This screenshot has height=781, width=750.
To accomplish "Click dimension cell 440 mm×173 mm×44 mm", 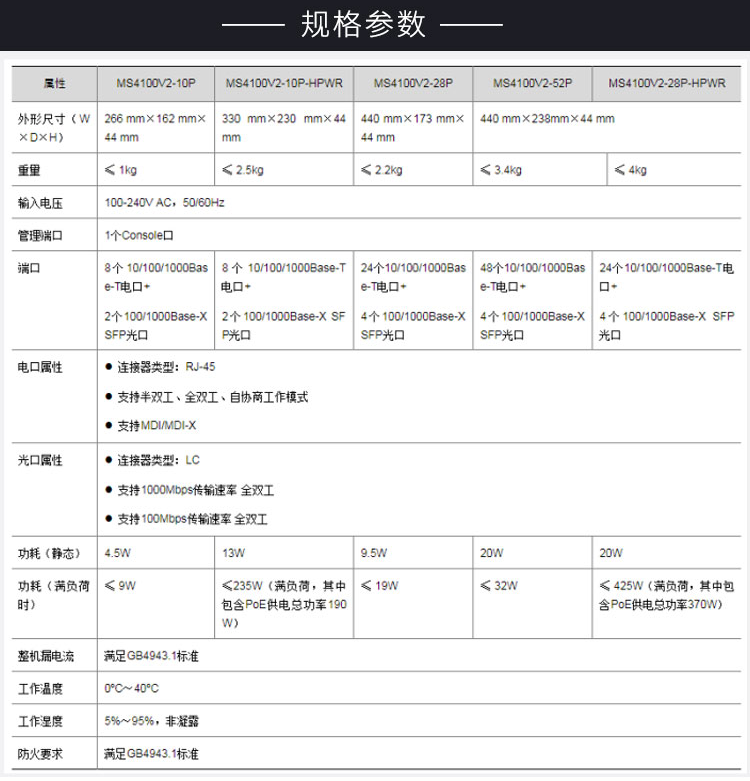I will coord(412,128).
